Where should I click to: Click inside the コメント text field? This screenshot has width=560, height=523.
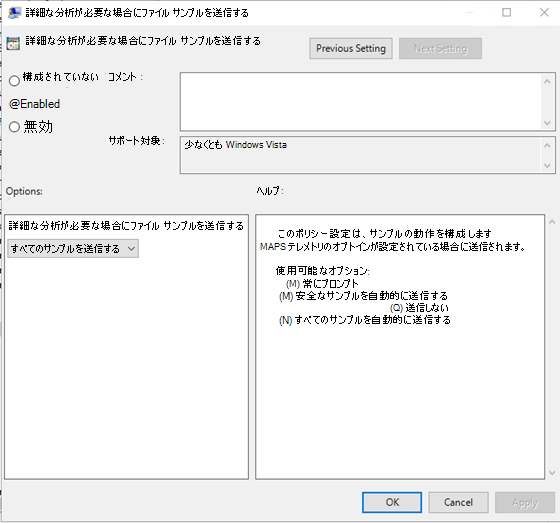coord(361,102)
